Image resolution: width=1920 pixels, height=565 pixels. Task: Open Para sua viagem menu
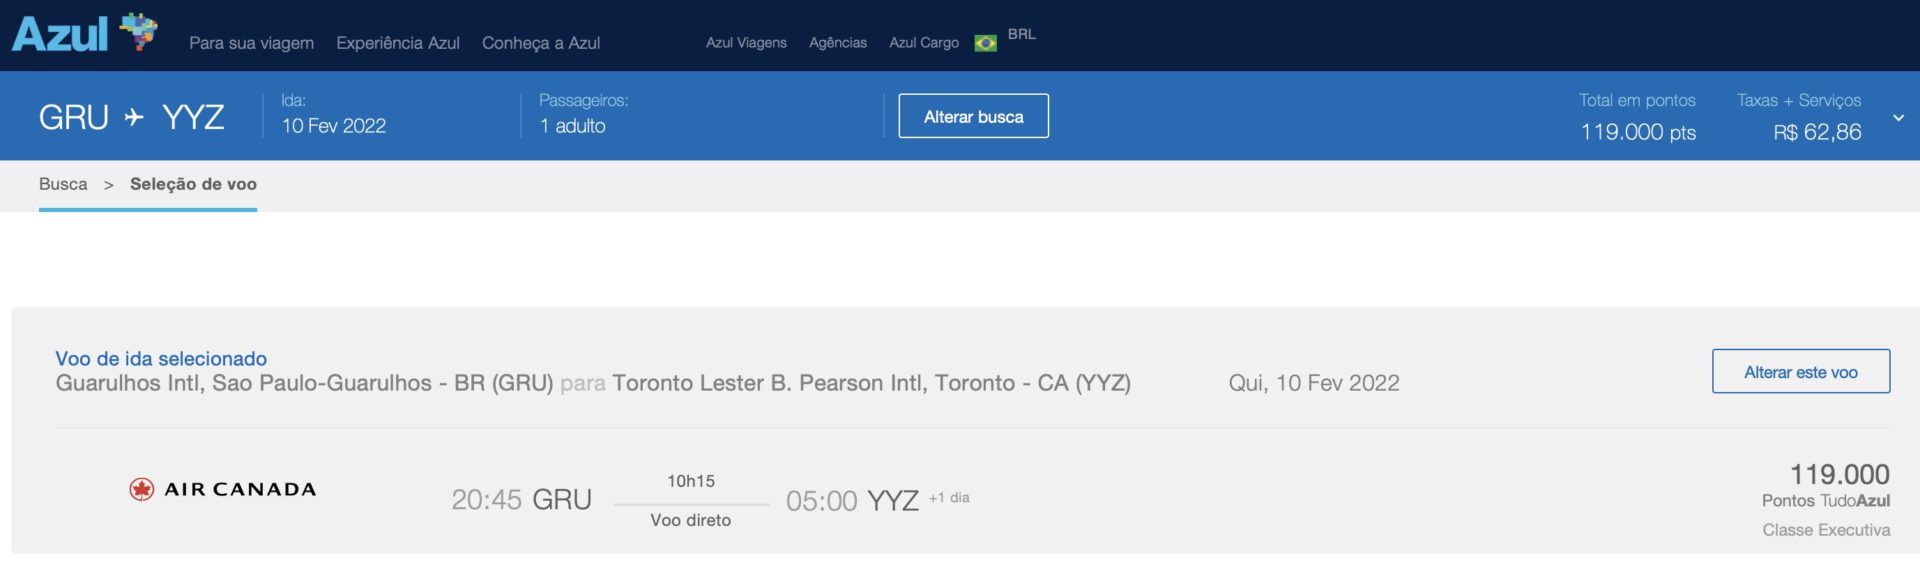pos(251,43)
